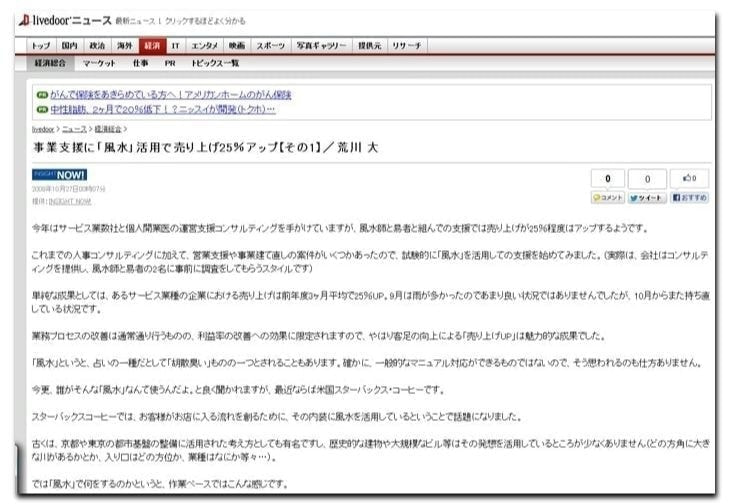This screenshot has width=730, height=504.
Task: Select the 経済総合 sub-tab
Action: [50, 63]
